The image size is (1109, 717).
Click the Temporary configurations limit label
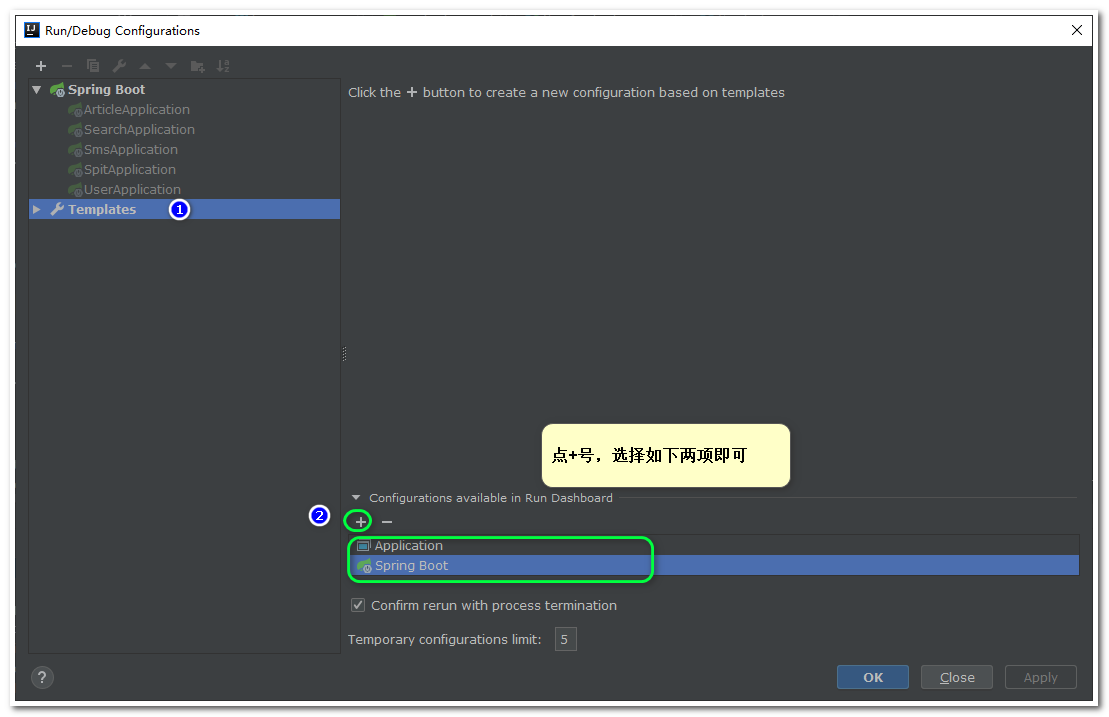tap(444, 639)
